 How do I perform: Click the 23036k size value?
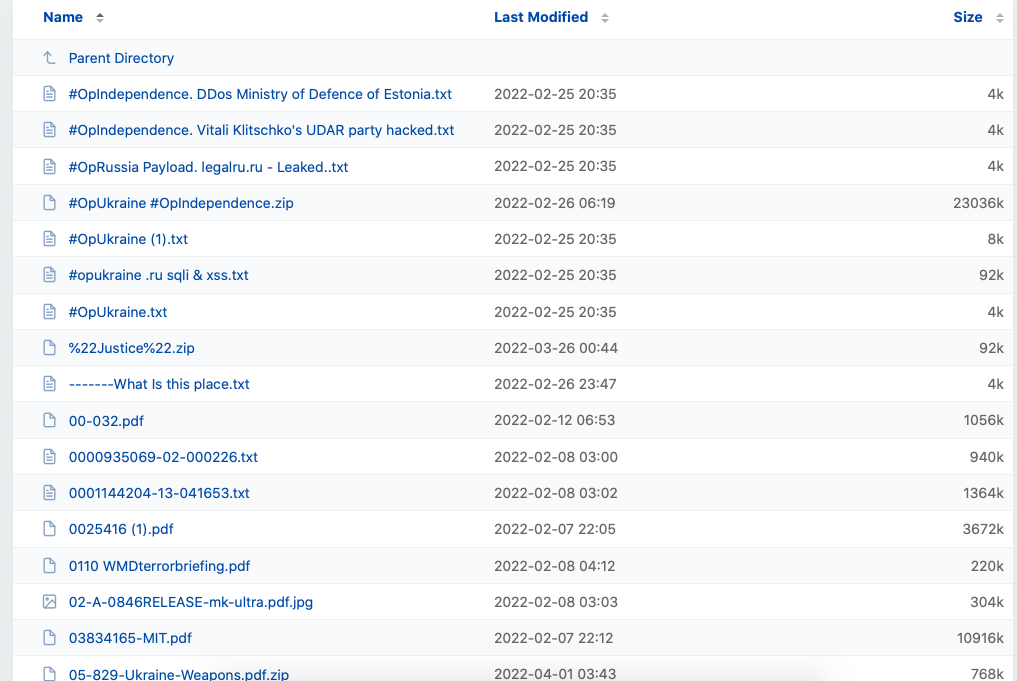click(978, 203)
